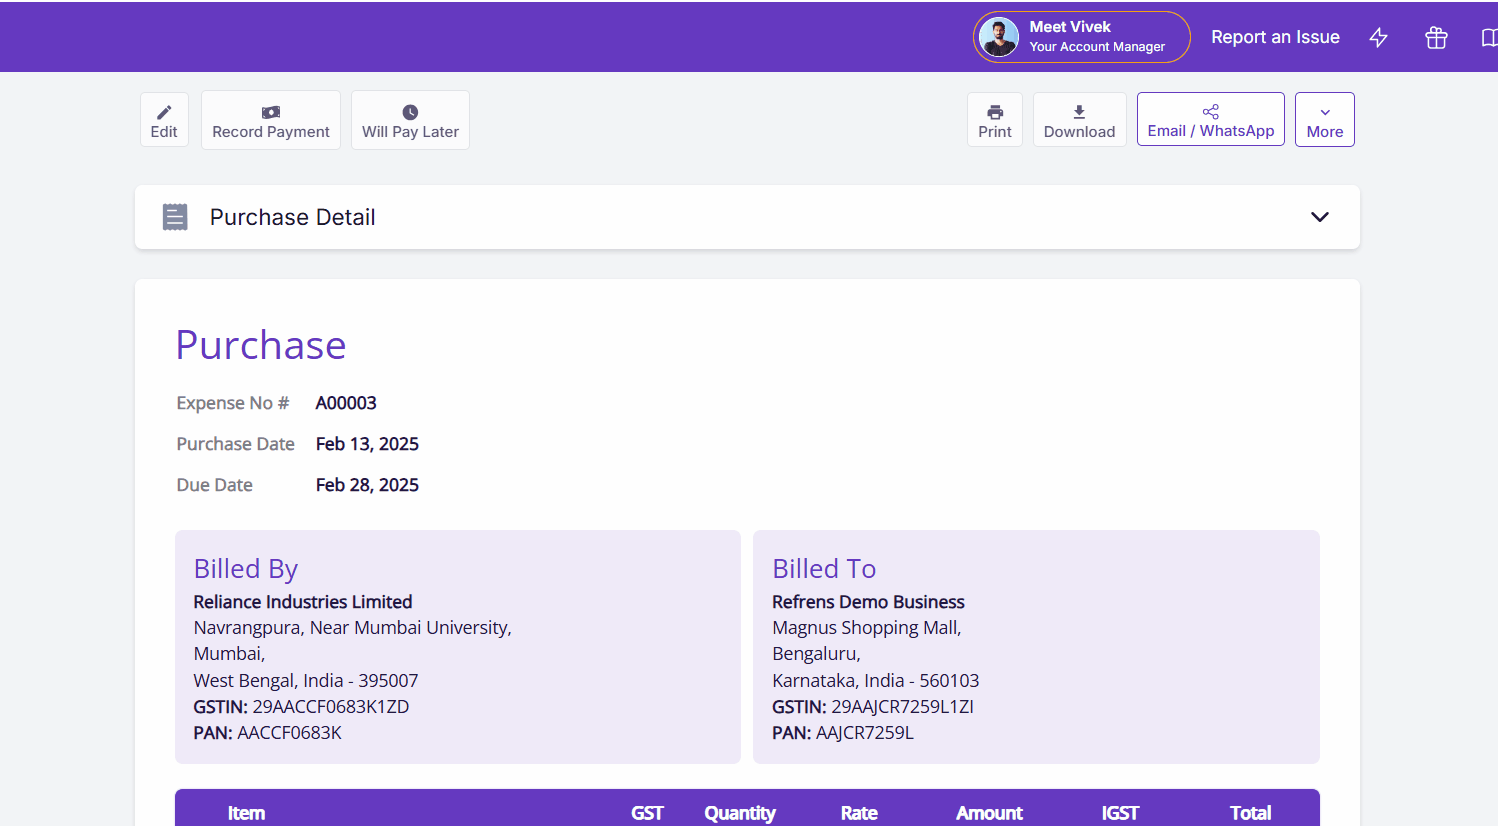
Task: Click Reliance Industries Limited name
Action: pyautogui.click(x=303, y=602)
